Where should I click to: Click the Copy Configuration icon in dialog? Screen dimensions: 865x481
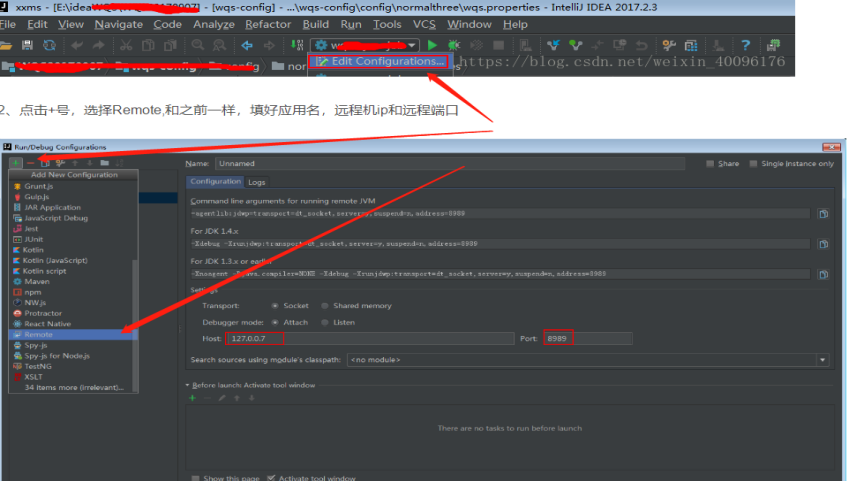45,163
